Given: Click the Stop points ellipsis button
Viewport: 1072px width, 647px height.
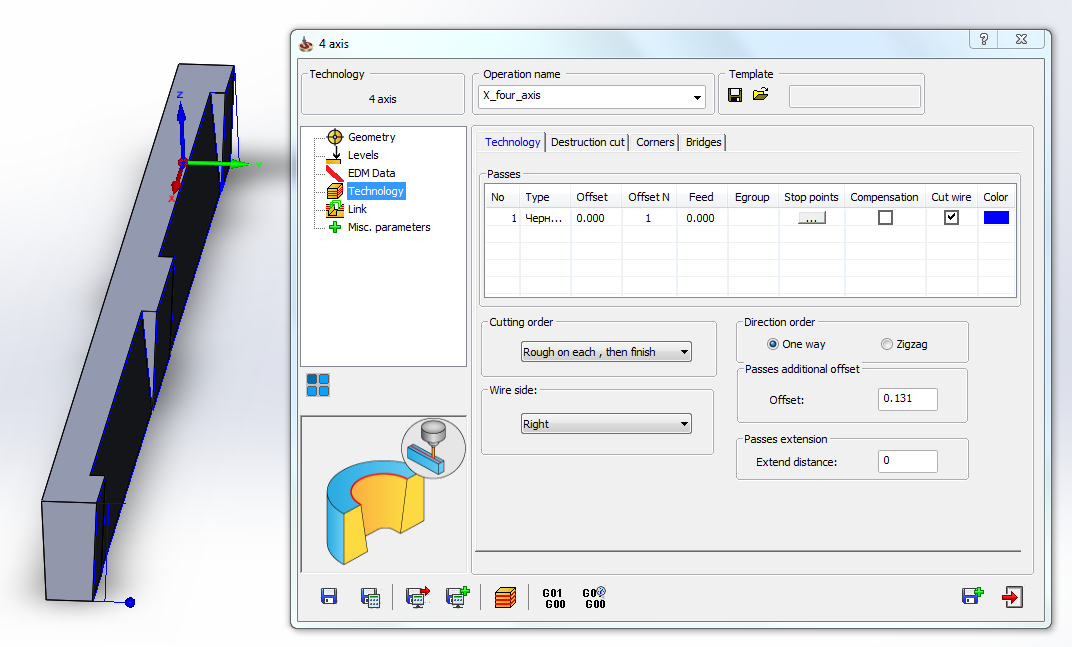Looking at the screenshot, I should tap(812, 217).
